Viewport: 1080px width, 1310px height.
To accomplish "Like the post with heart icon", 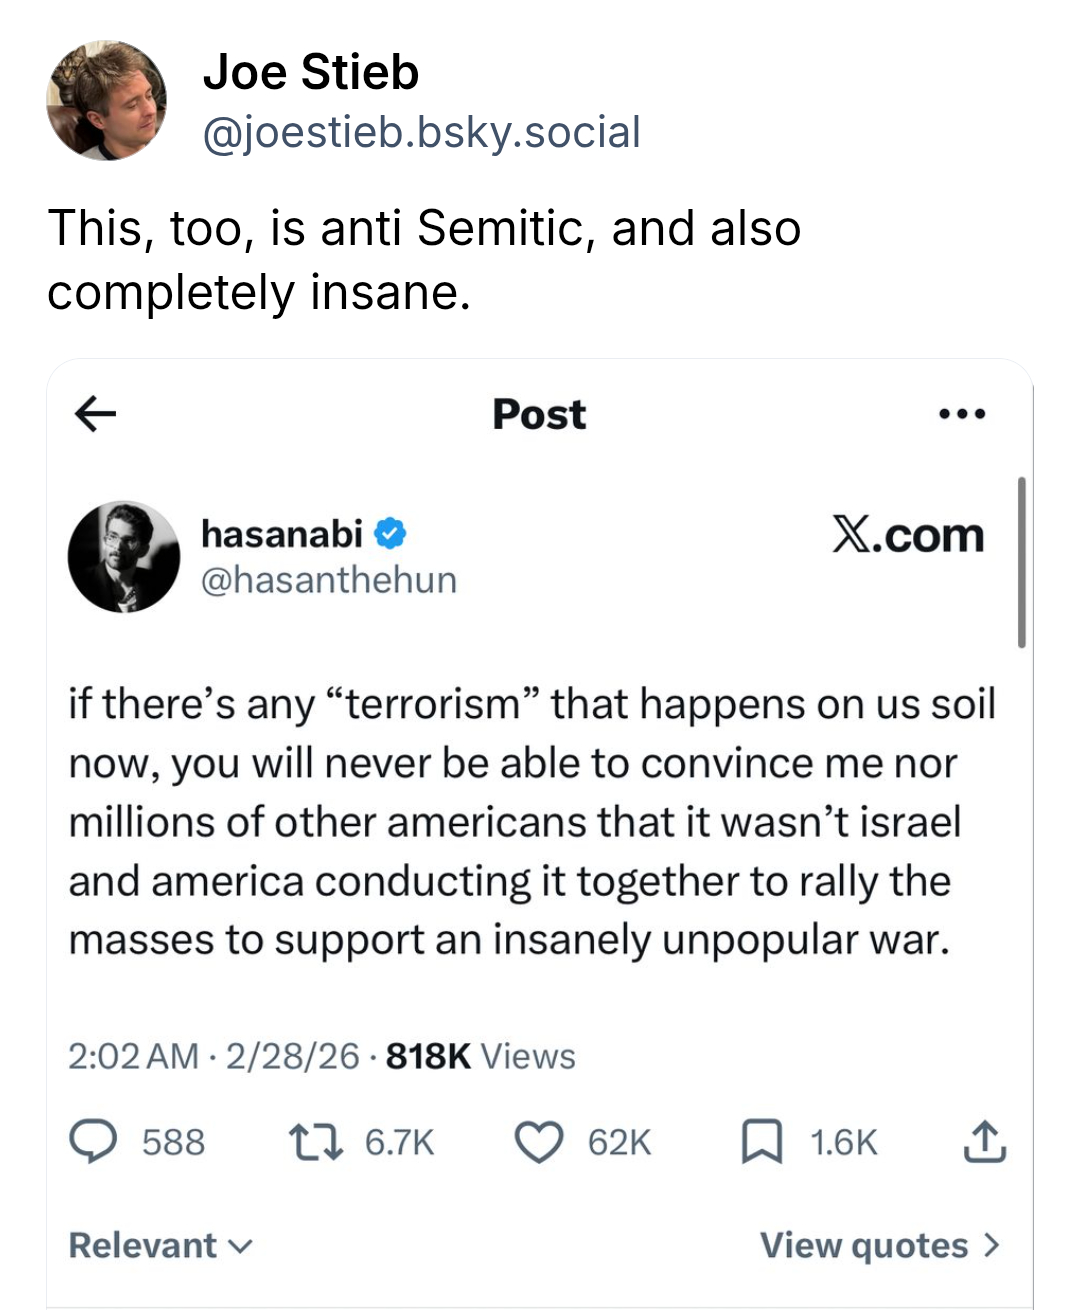I will point(539,1142).
